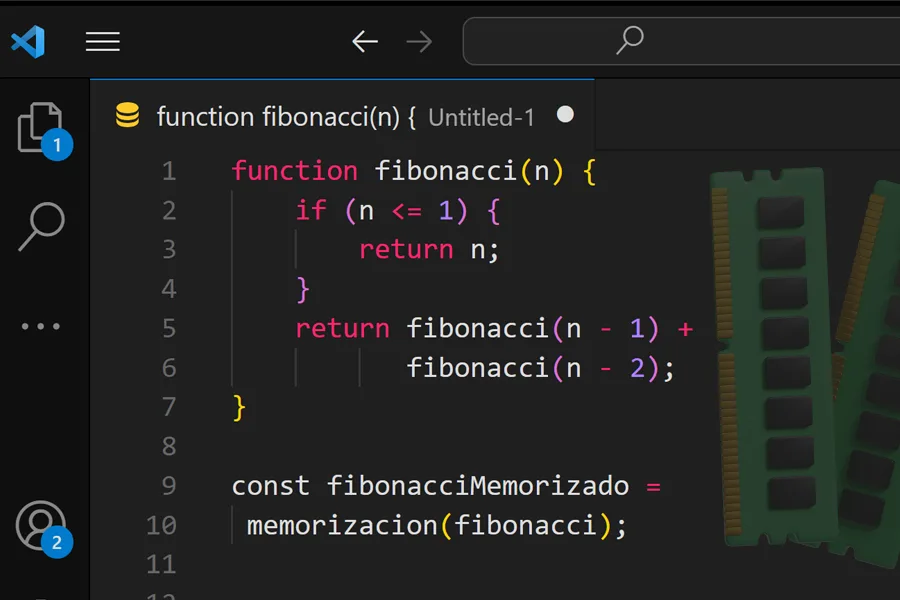
Task: Click the Visual Studio Code logo
Action: 27,41
